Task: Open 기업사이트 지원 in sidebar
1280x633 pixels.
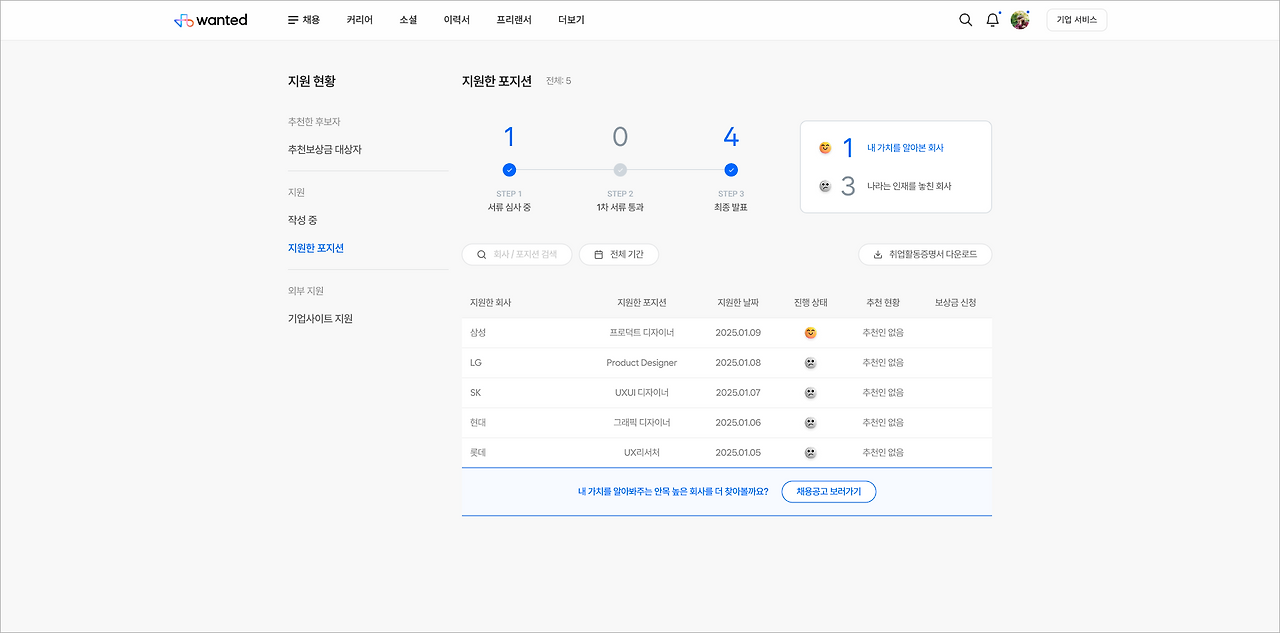Action: [x=320, y=319]
